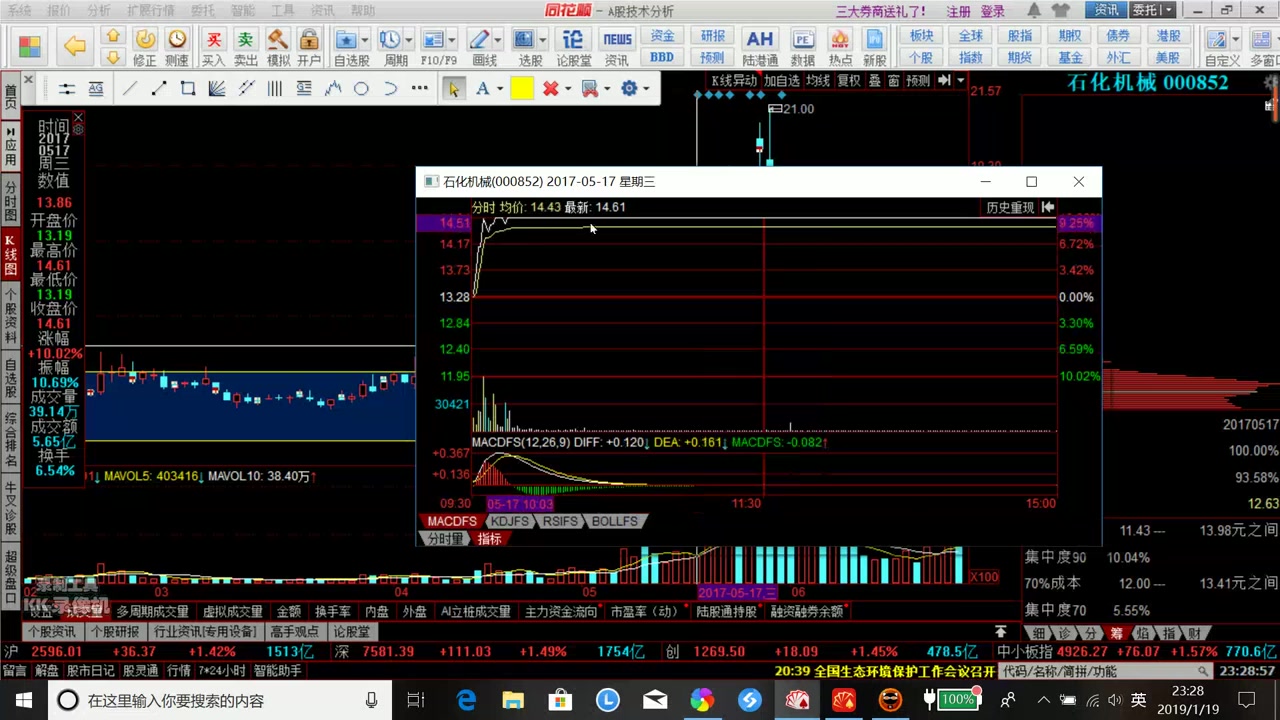Toggle 复权 price adjustment
Image resolution: width=1280 pixels, height=720 pixels.
click(x=849, y=80)
